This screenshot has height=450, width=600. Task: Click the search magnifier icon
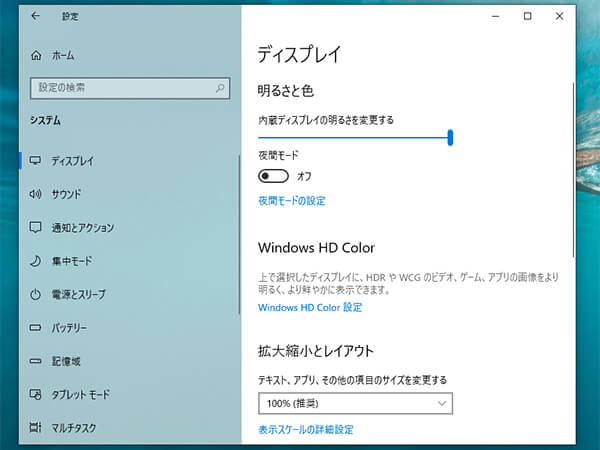(220, 88)
